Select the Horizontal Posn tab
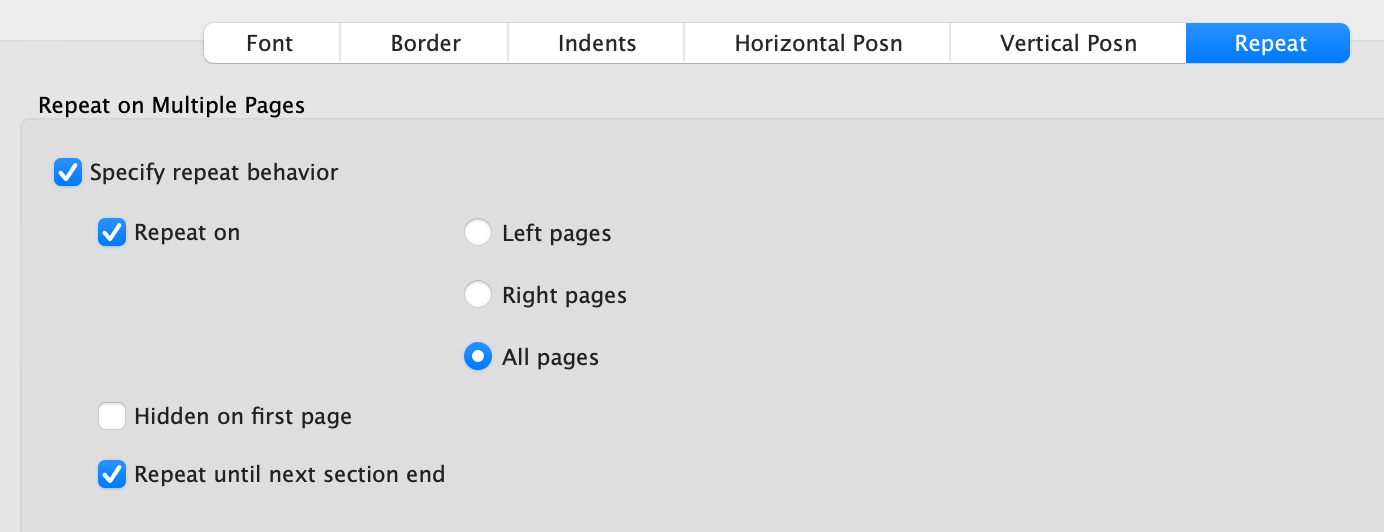This screenshot has width=1384, height=532. (x=818, y=44)
